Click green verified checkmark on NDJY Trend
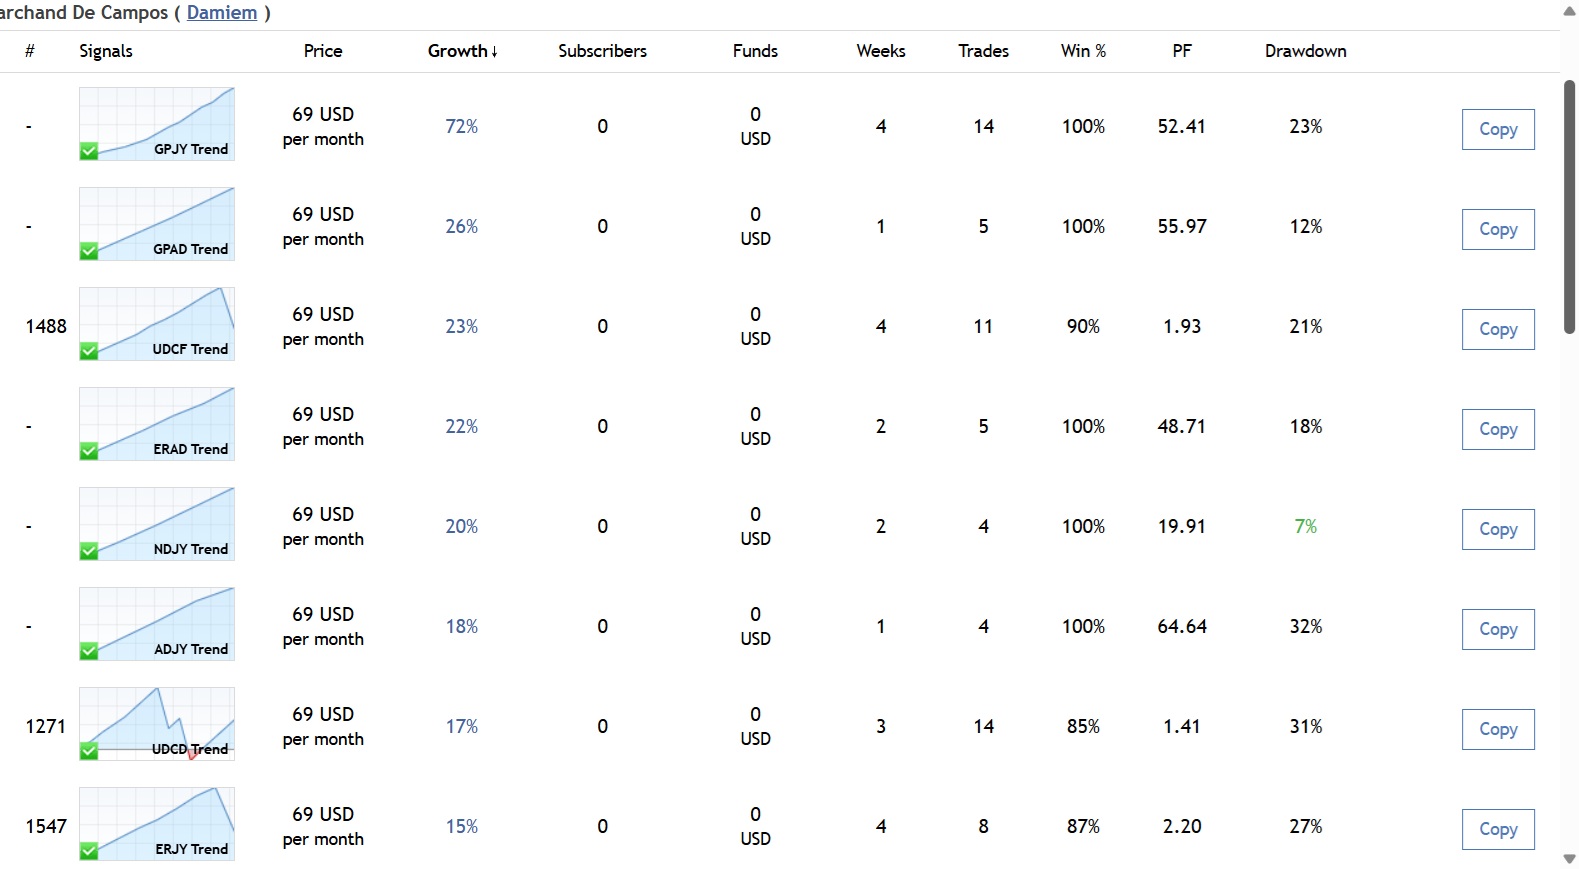This screenshot has width=1579, height=869. (89, 551)
